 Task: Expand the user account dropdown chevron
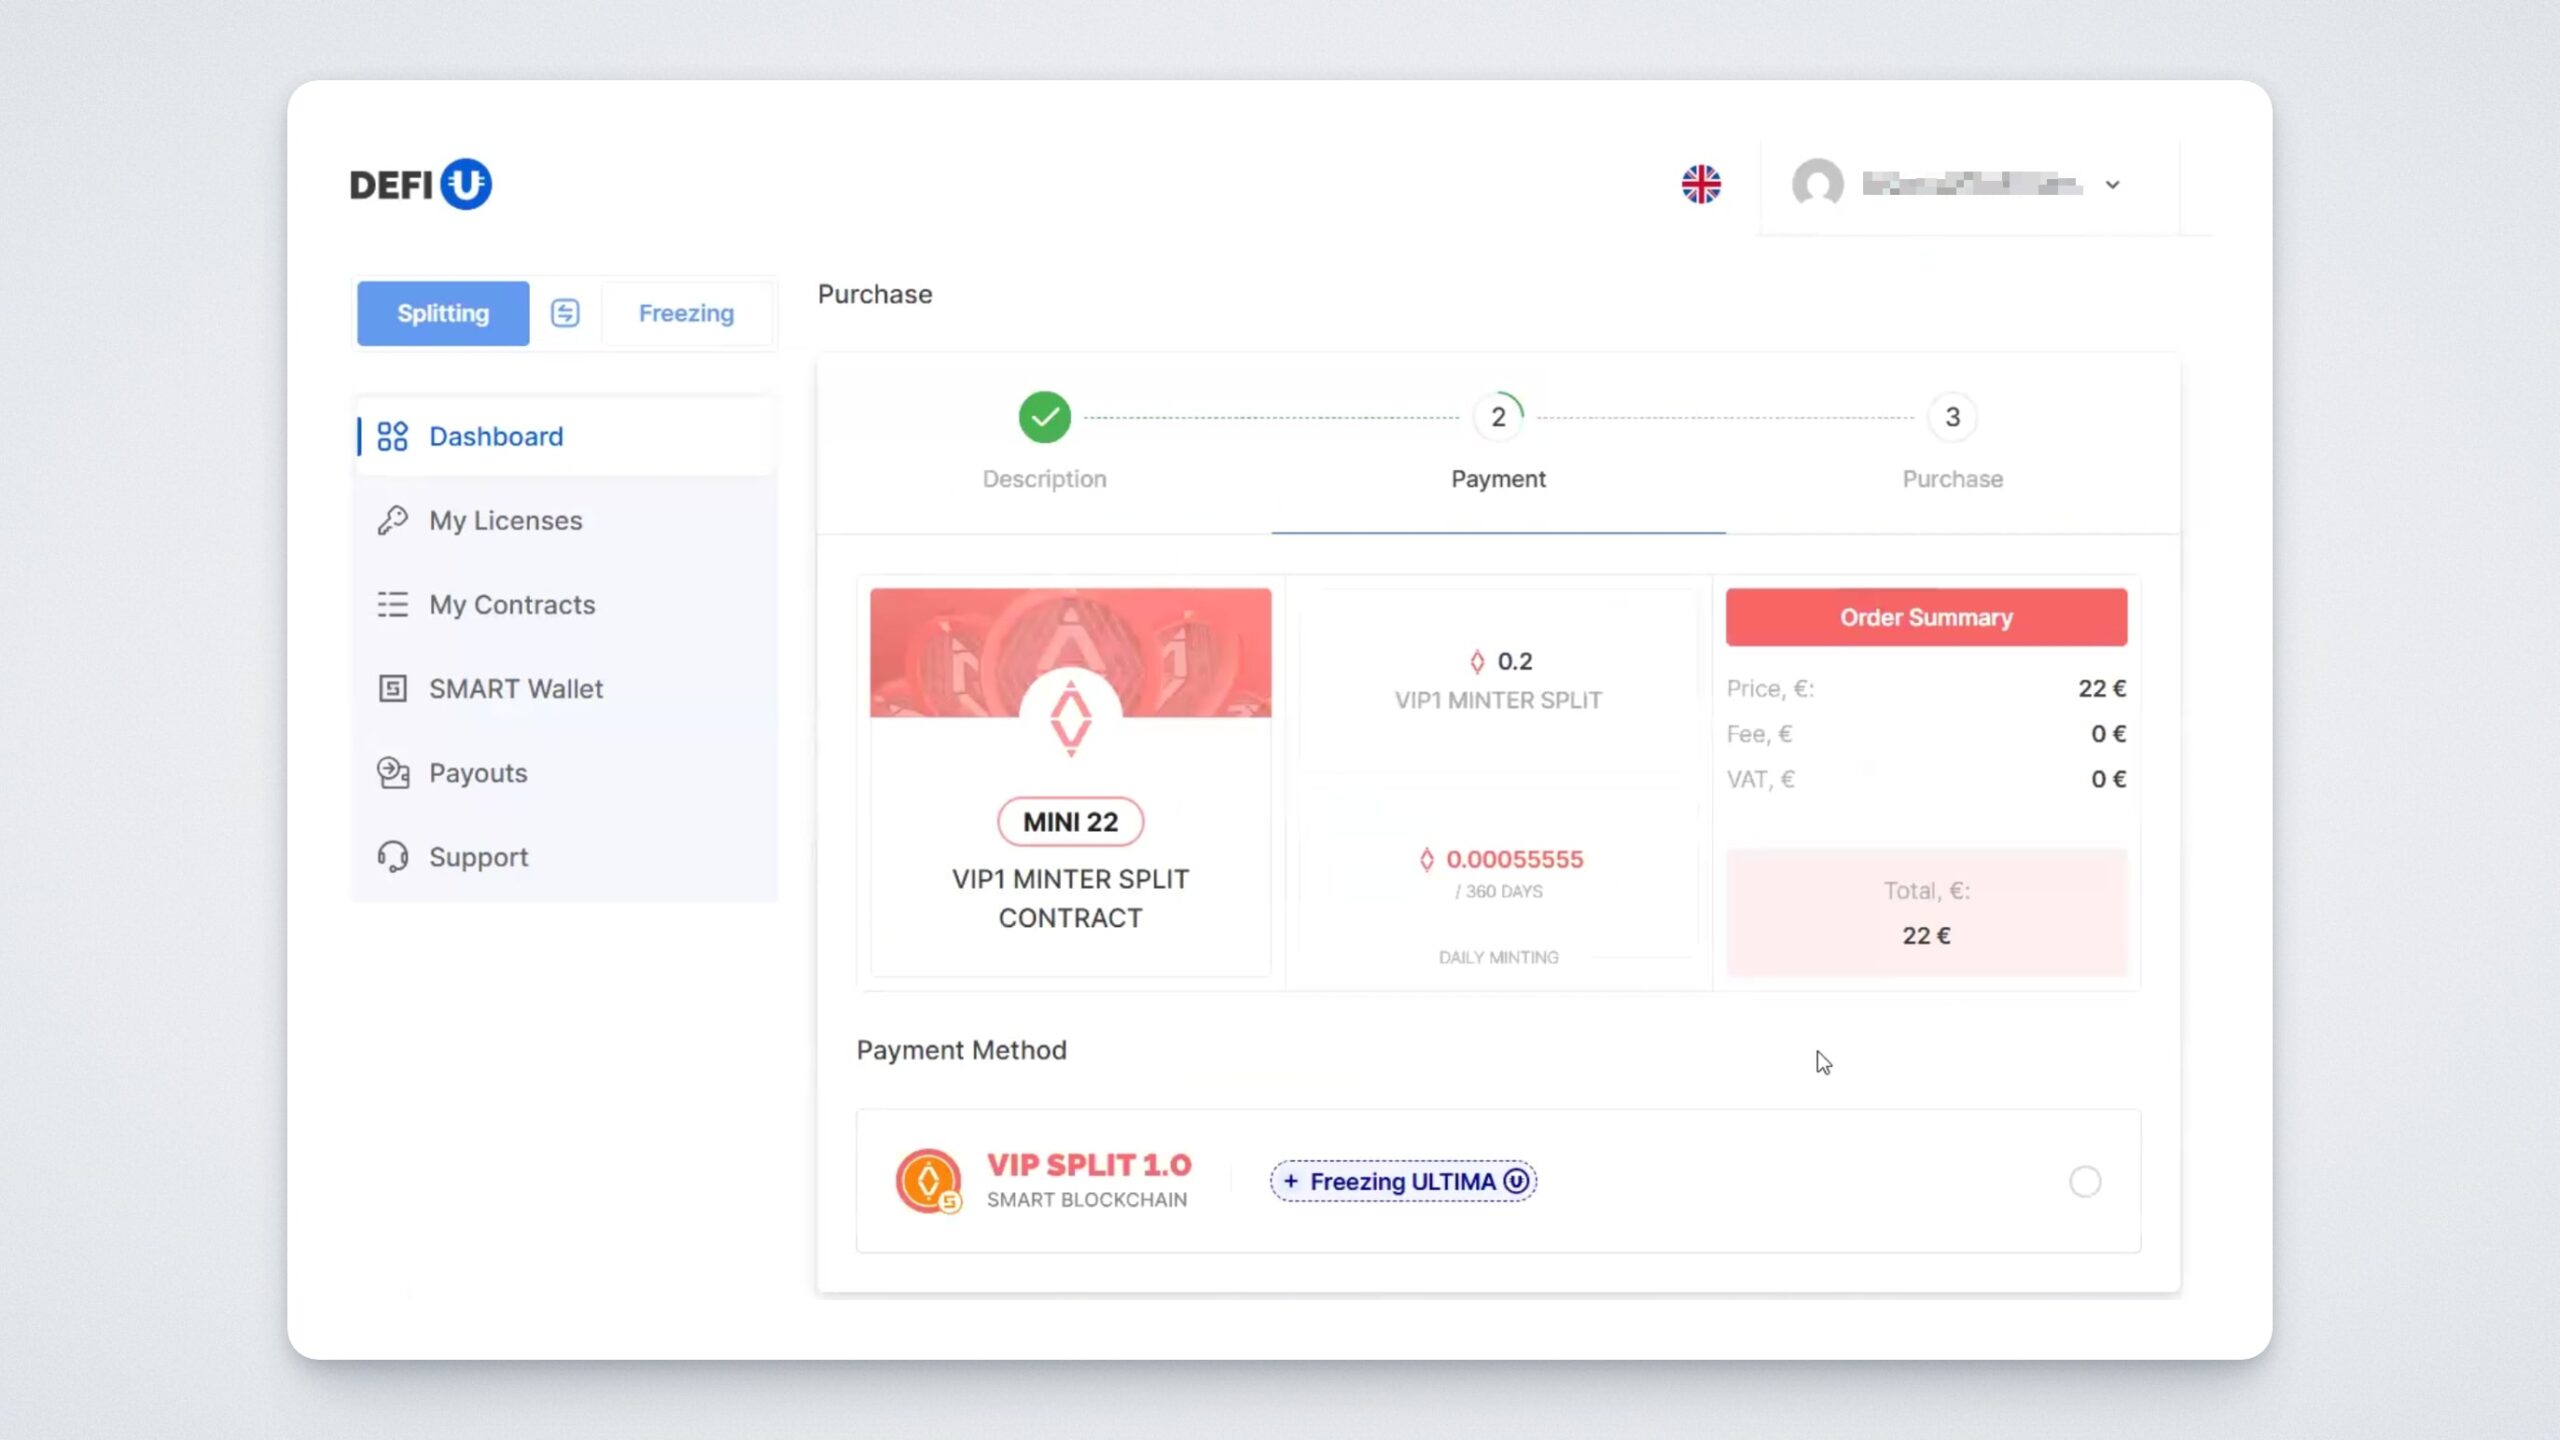tap(2112, 185)
